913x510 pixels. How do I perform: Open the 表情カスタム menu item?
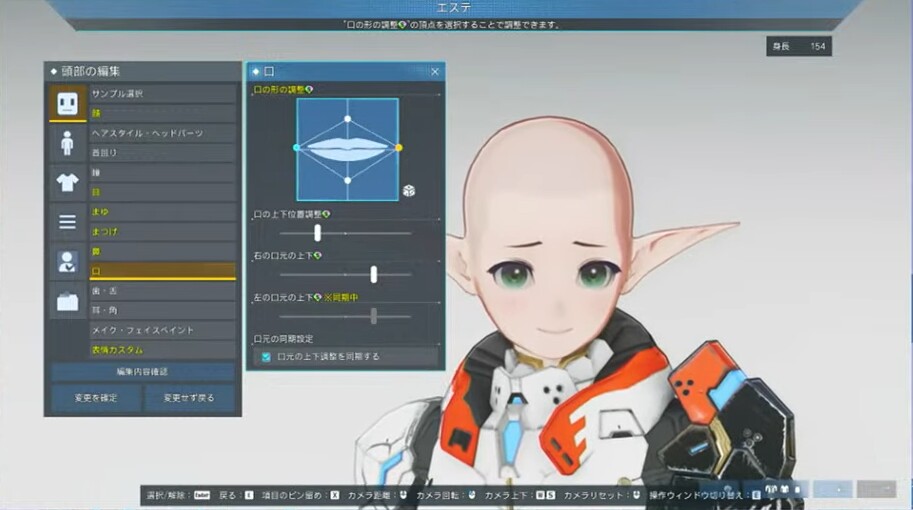tap(162, 350)
